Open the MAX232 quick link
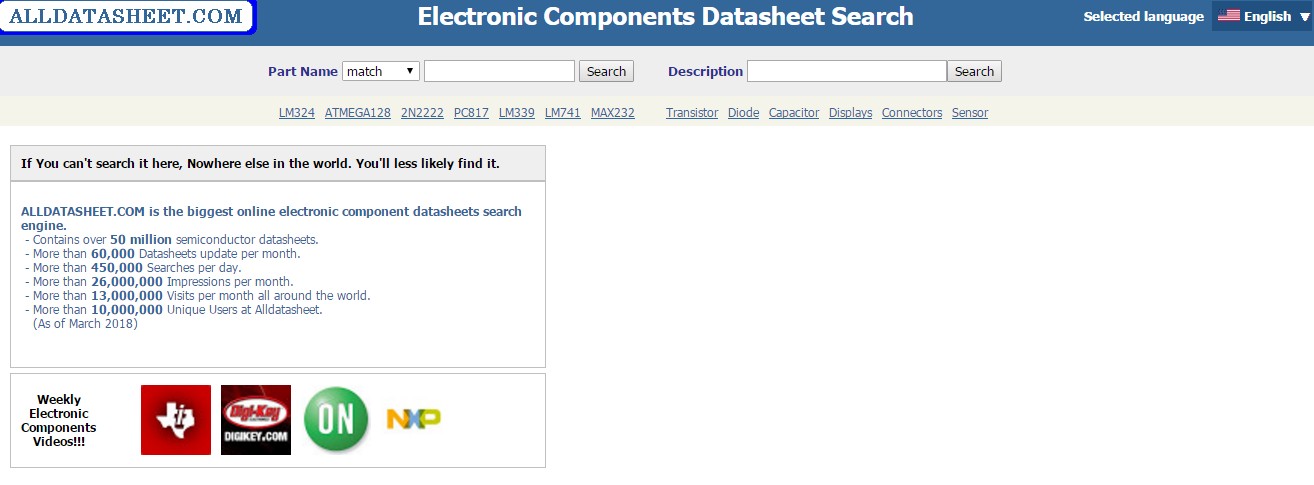 pos(613,113)
